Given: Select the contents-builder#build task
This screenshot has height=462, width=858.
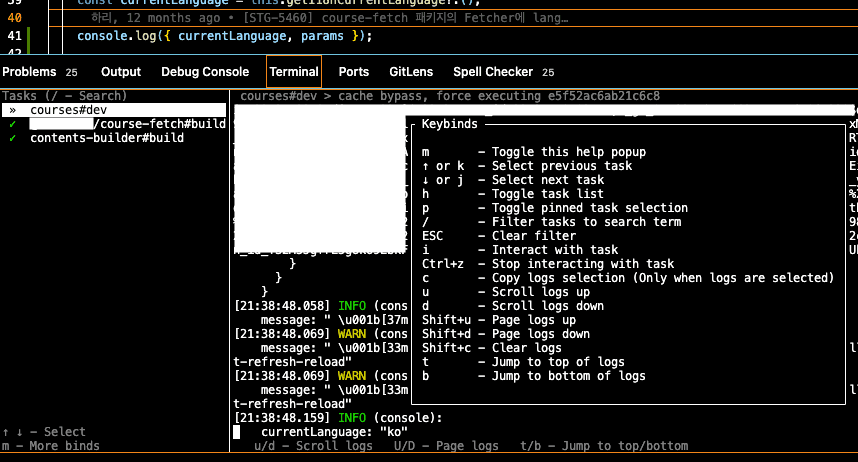Looking at the screenshot, I should (x=106, y=138).
